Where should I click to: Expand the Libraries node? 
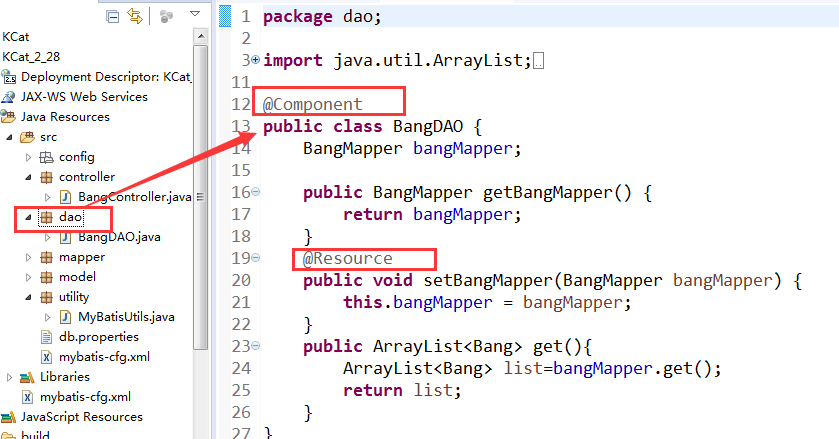[x=9, y=377]
